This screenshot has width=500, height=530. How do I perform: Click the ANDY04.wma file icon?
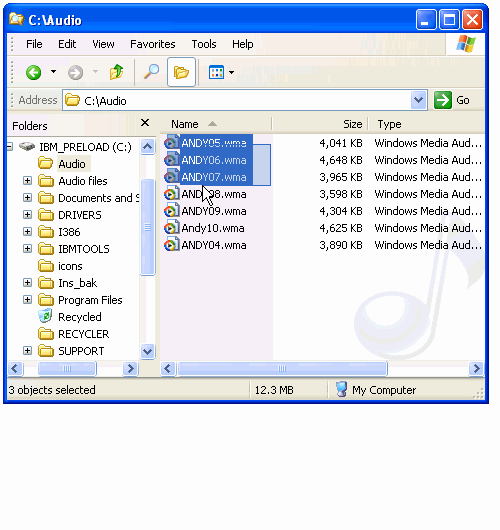tap(171, 245)
